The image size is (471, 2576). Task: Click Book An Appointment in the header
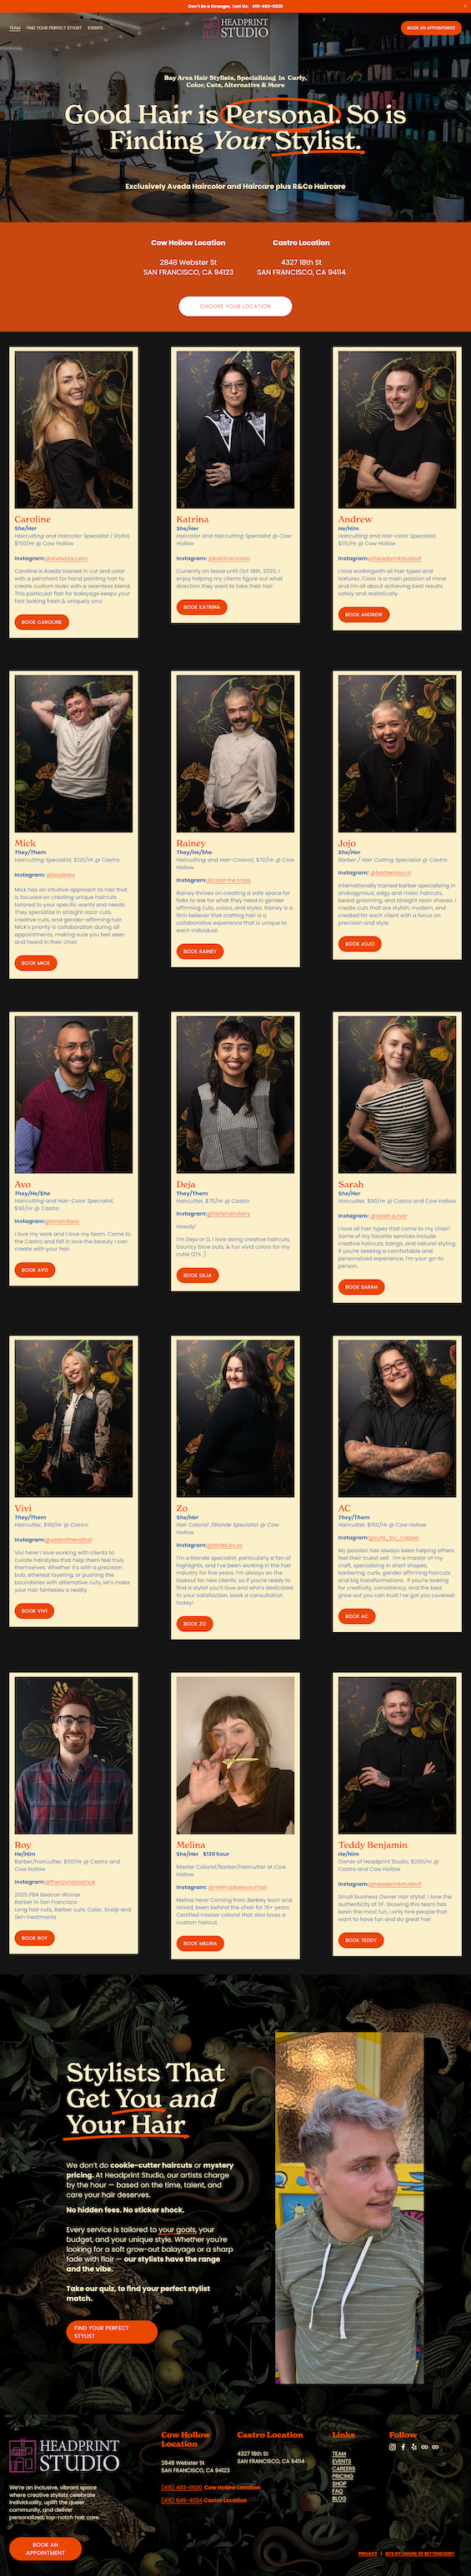pyautogui.click(x=431, y=28)
